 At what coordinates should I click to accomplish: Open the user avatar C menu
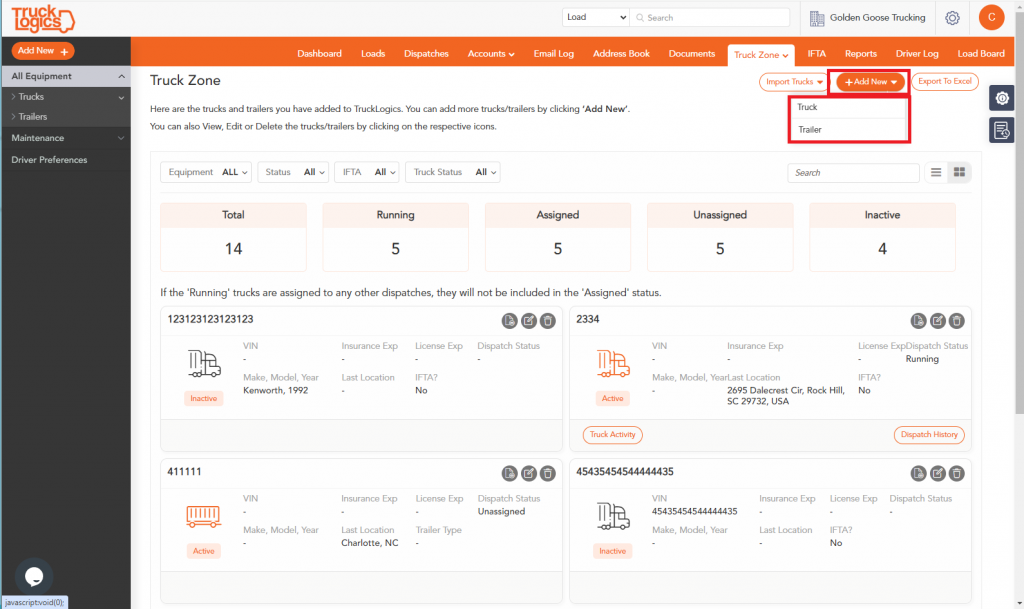click(x=991, y=18)
